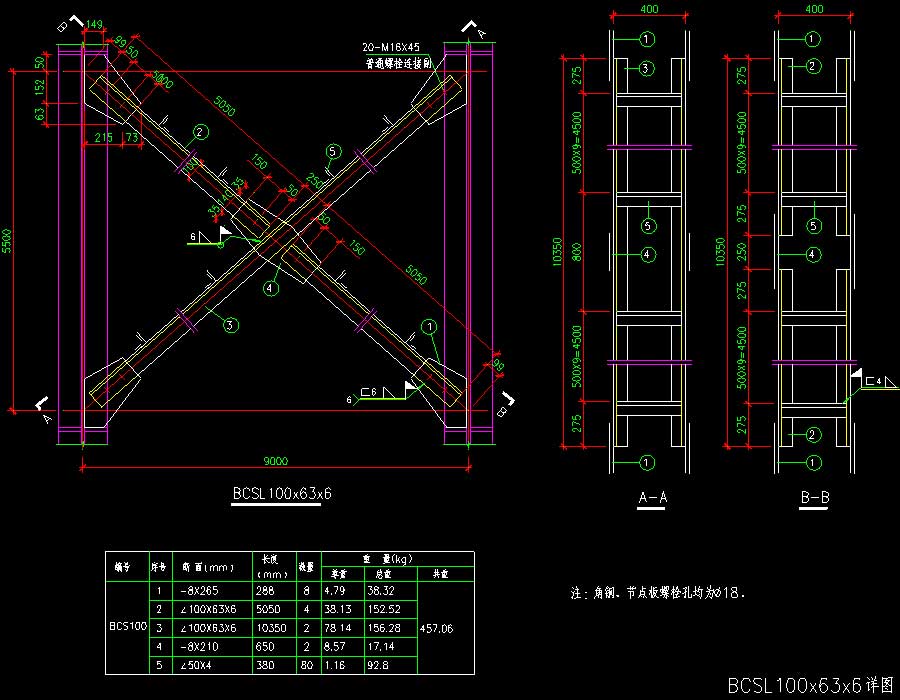The image size is (900, 700).
Task: Click the "⊏4" weld symbol beside section B-B
Action: 873,381
